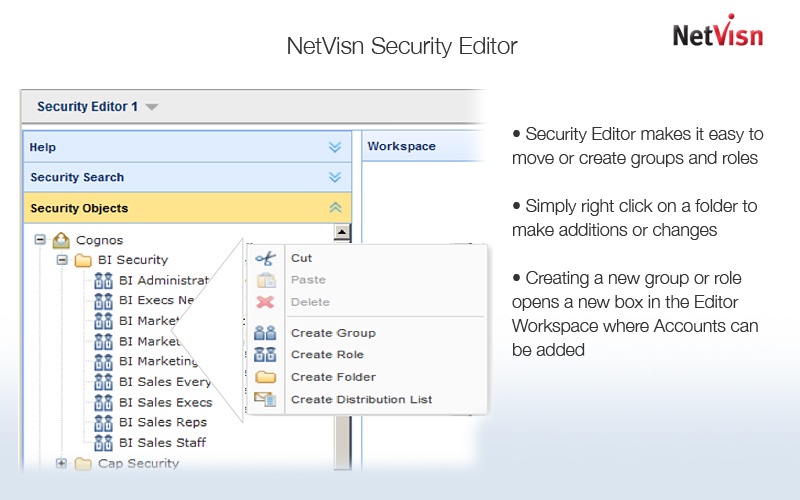This screenshot has width=800, height=500.
Task: Expand the Cap Security folder node
Action: pos(61,463)
